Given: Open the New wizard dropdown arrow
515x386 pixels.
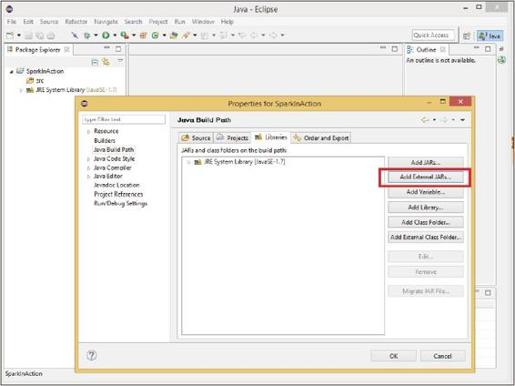Looking at the screenshot, I should [x=19, y=35].
